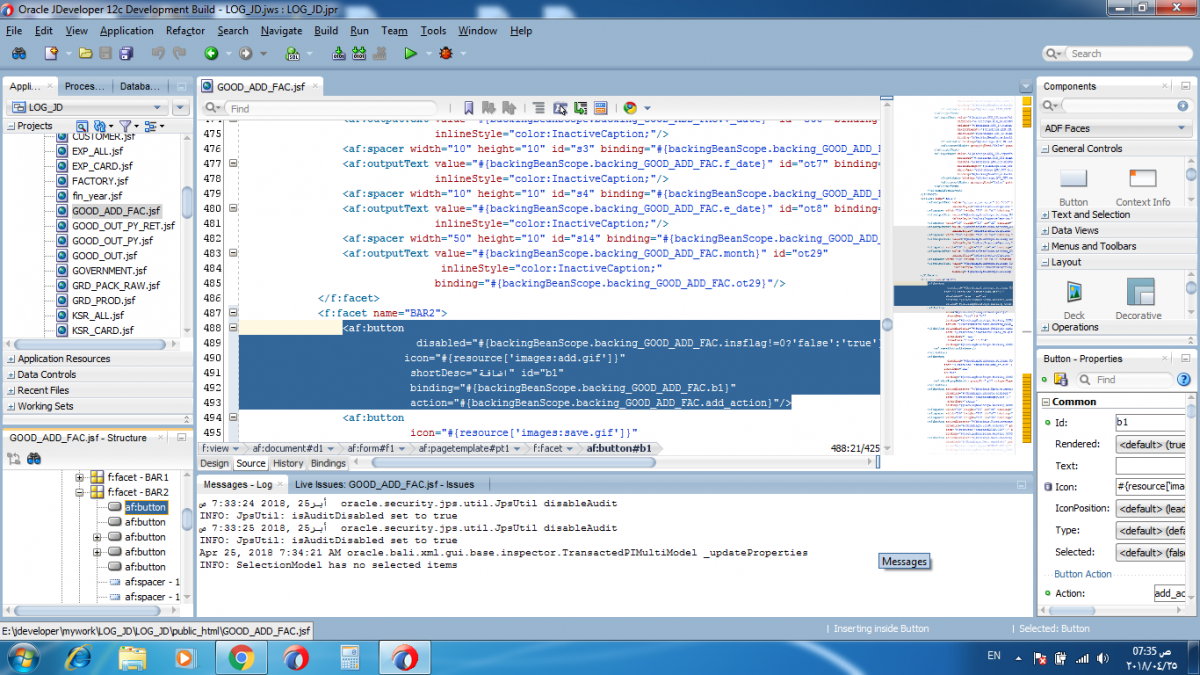
Task: Click the red Debug bug icon
Action: 445,53
